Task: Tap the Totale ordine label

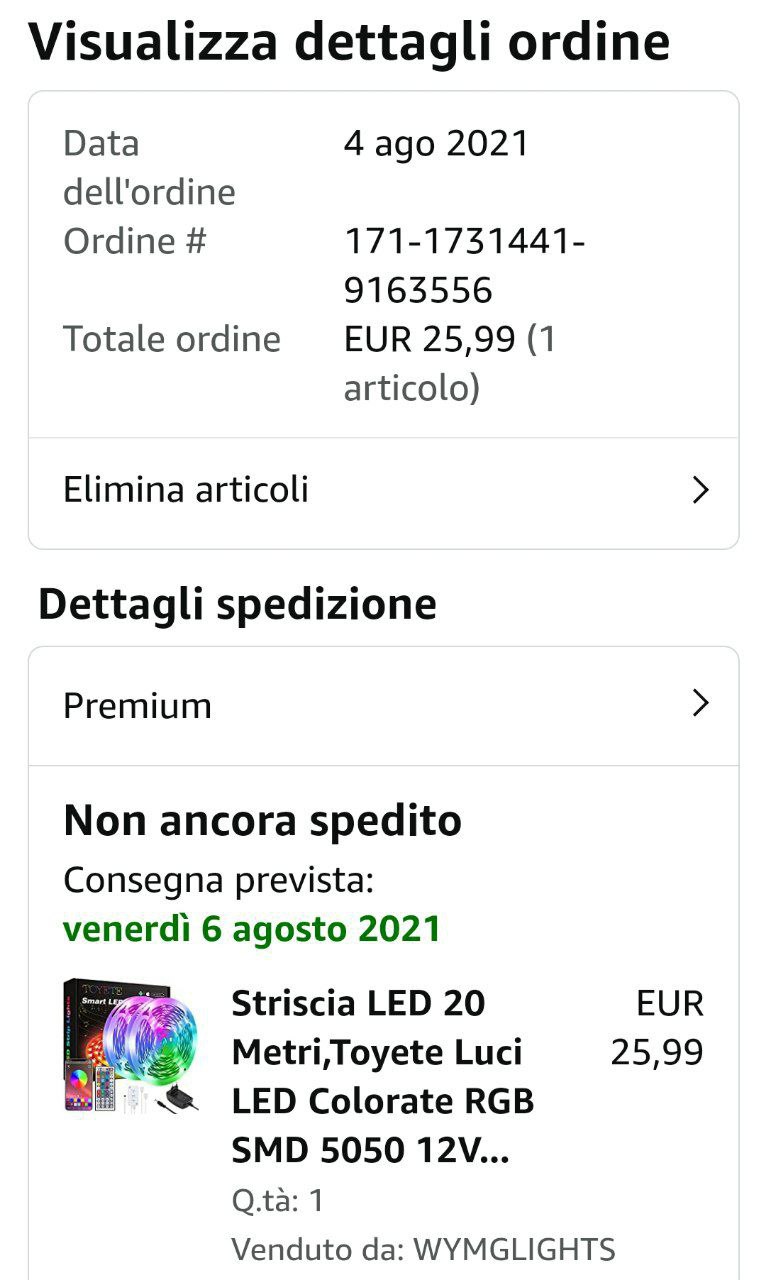Action: pyautogui.click(x=172, y=339)
